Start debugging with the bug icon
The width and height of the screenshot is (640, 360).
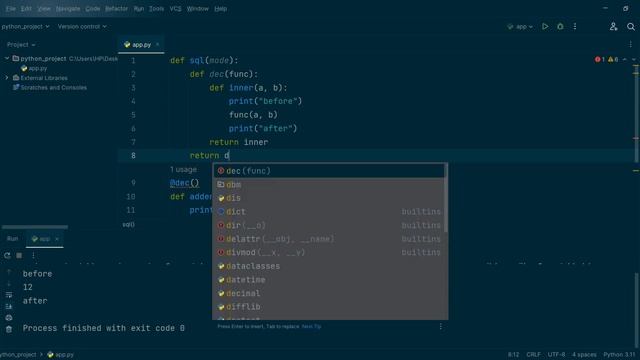(x=560, y=27)
